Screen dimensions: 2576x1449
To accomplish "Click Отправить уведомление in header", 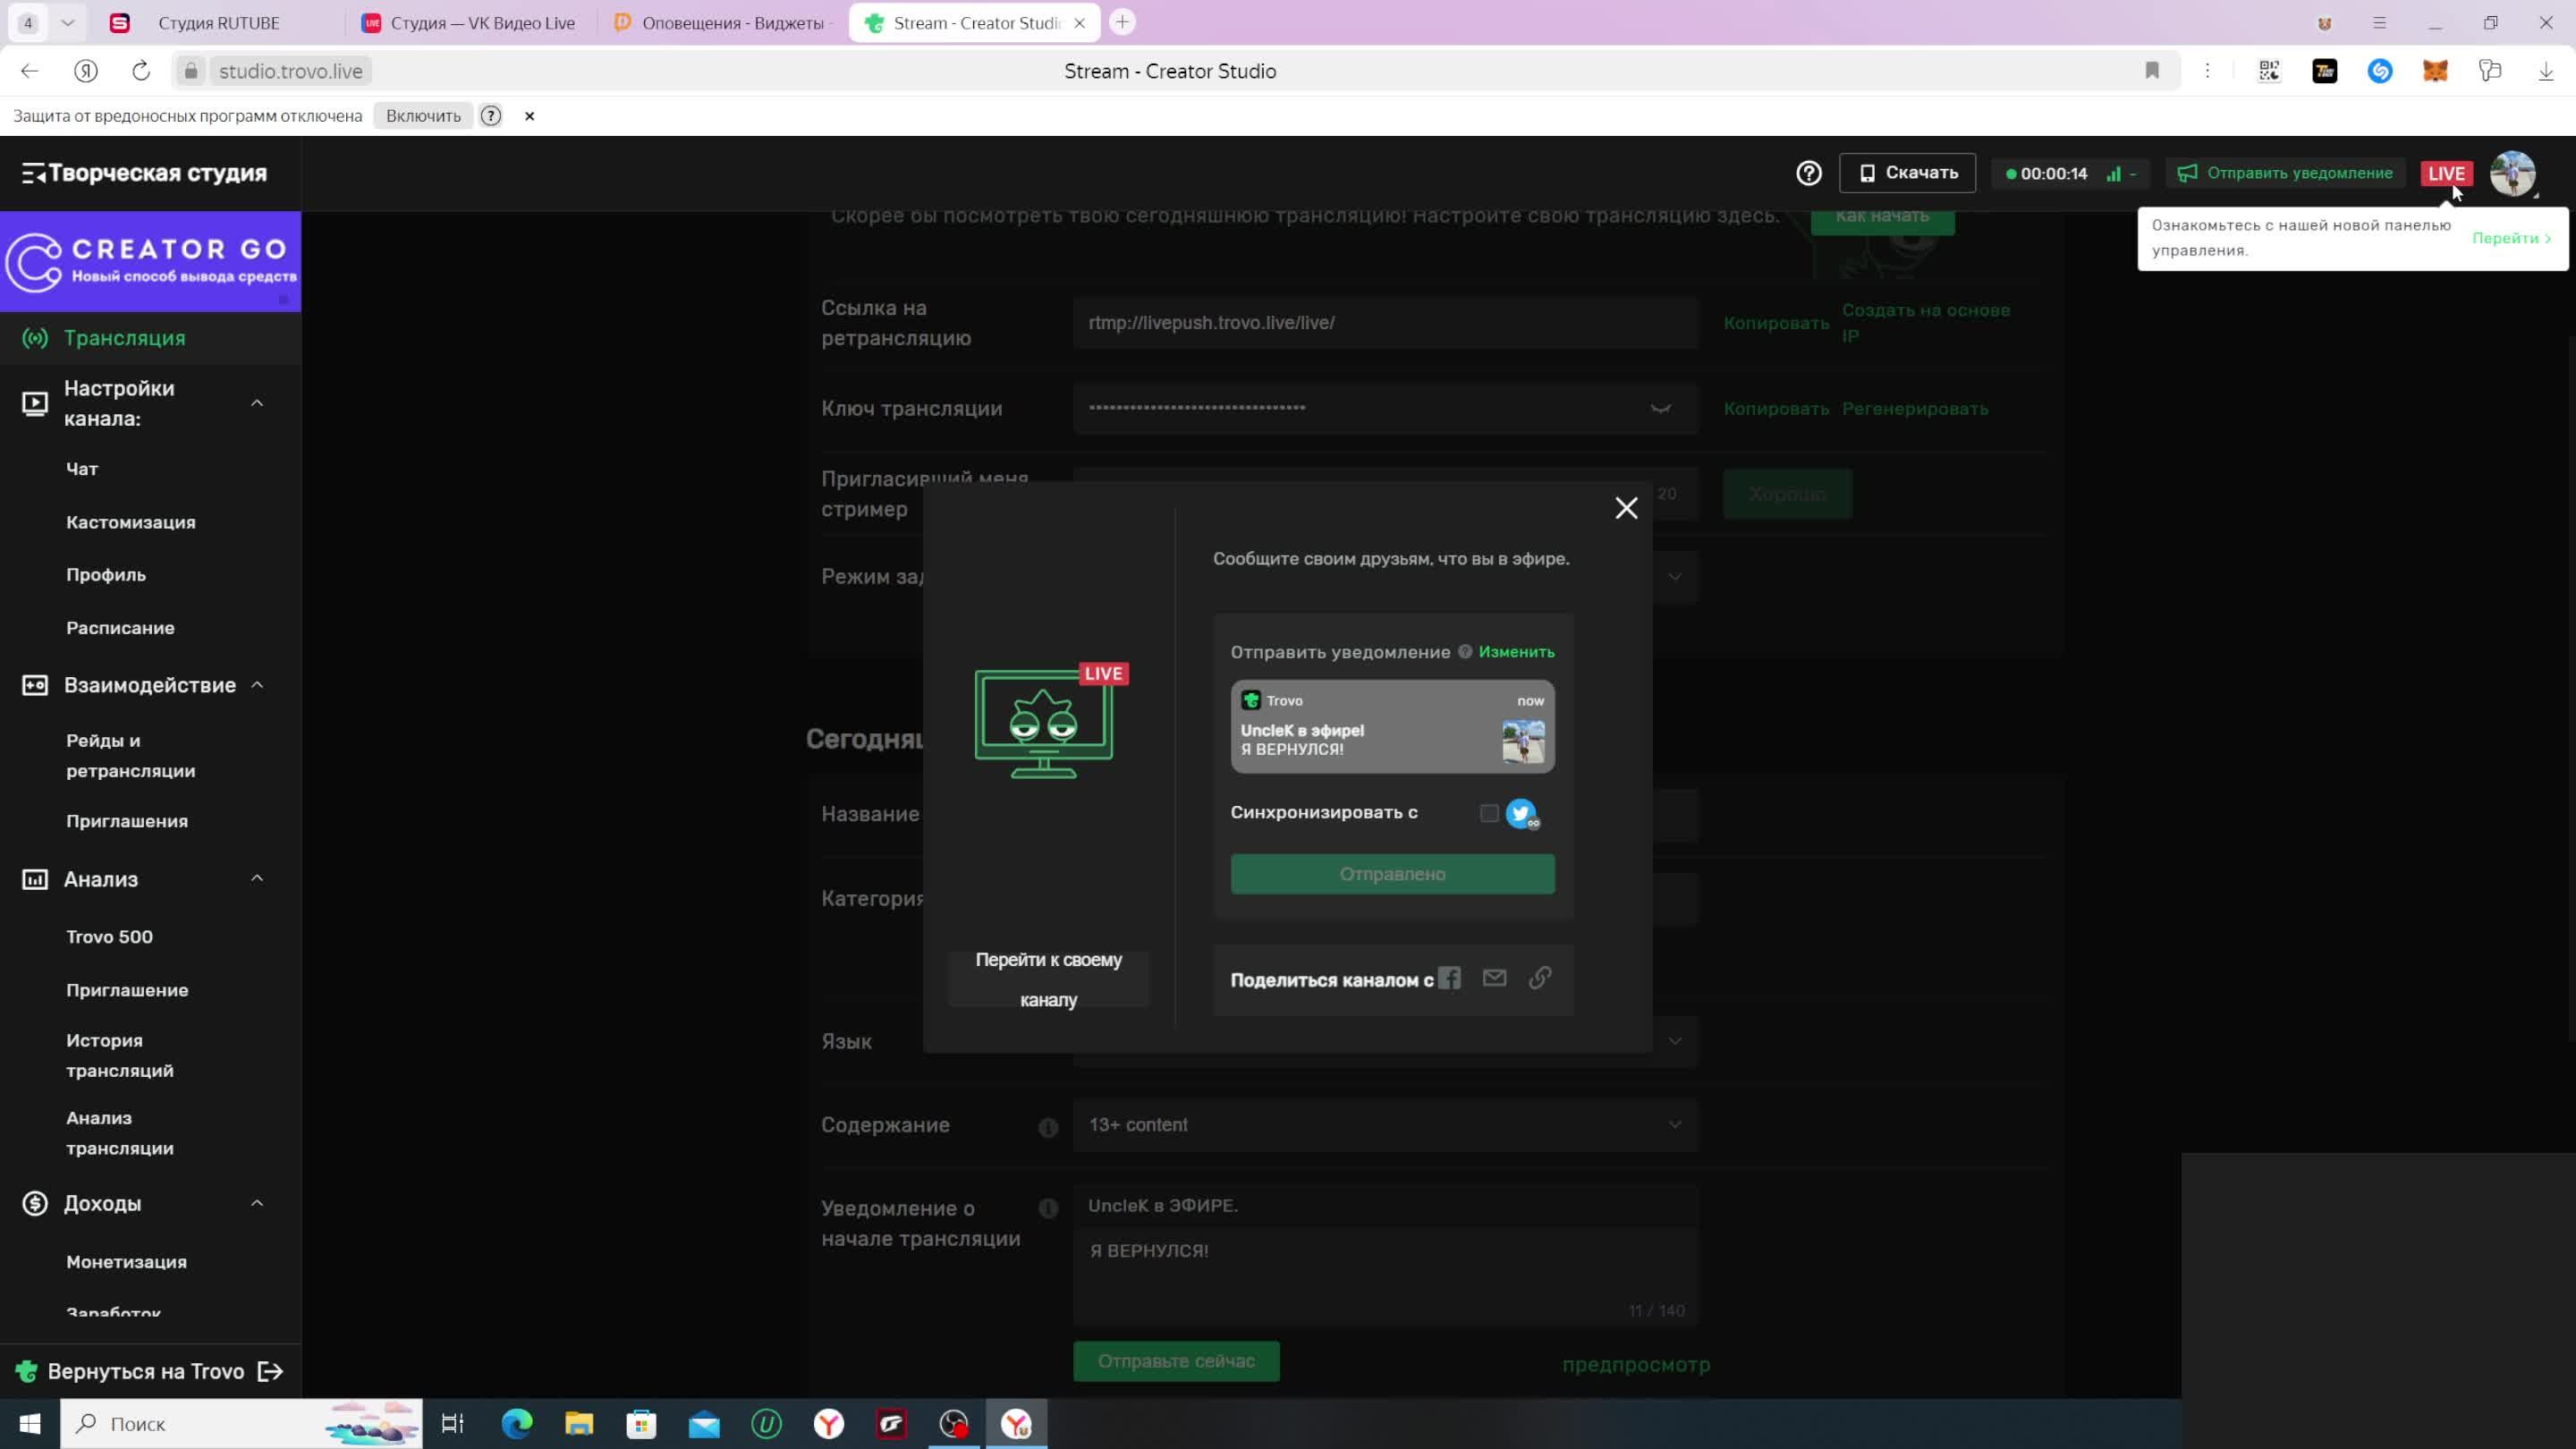I will (x=2285, y=173).
